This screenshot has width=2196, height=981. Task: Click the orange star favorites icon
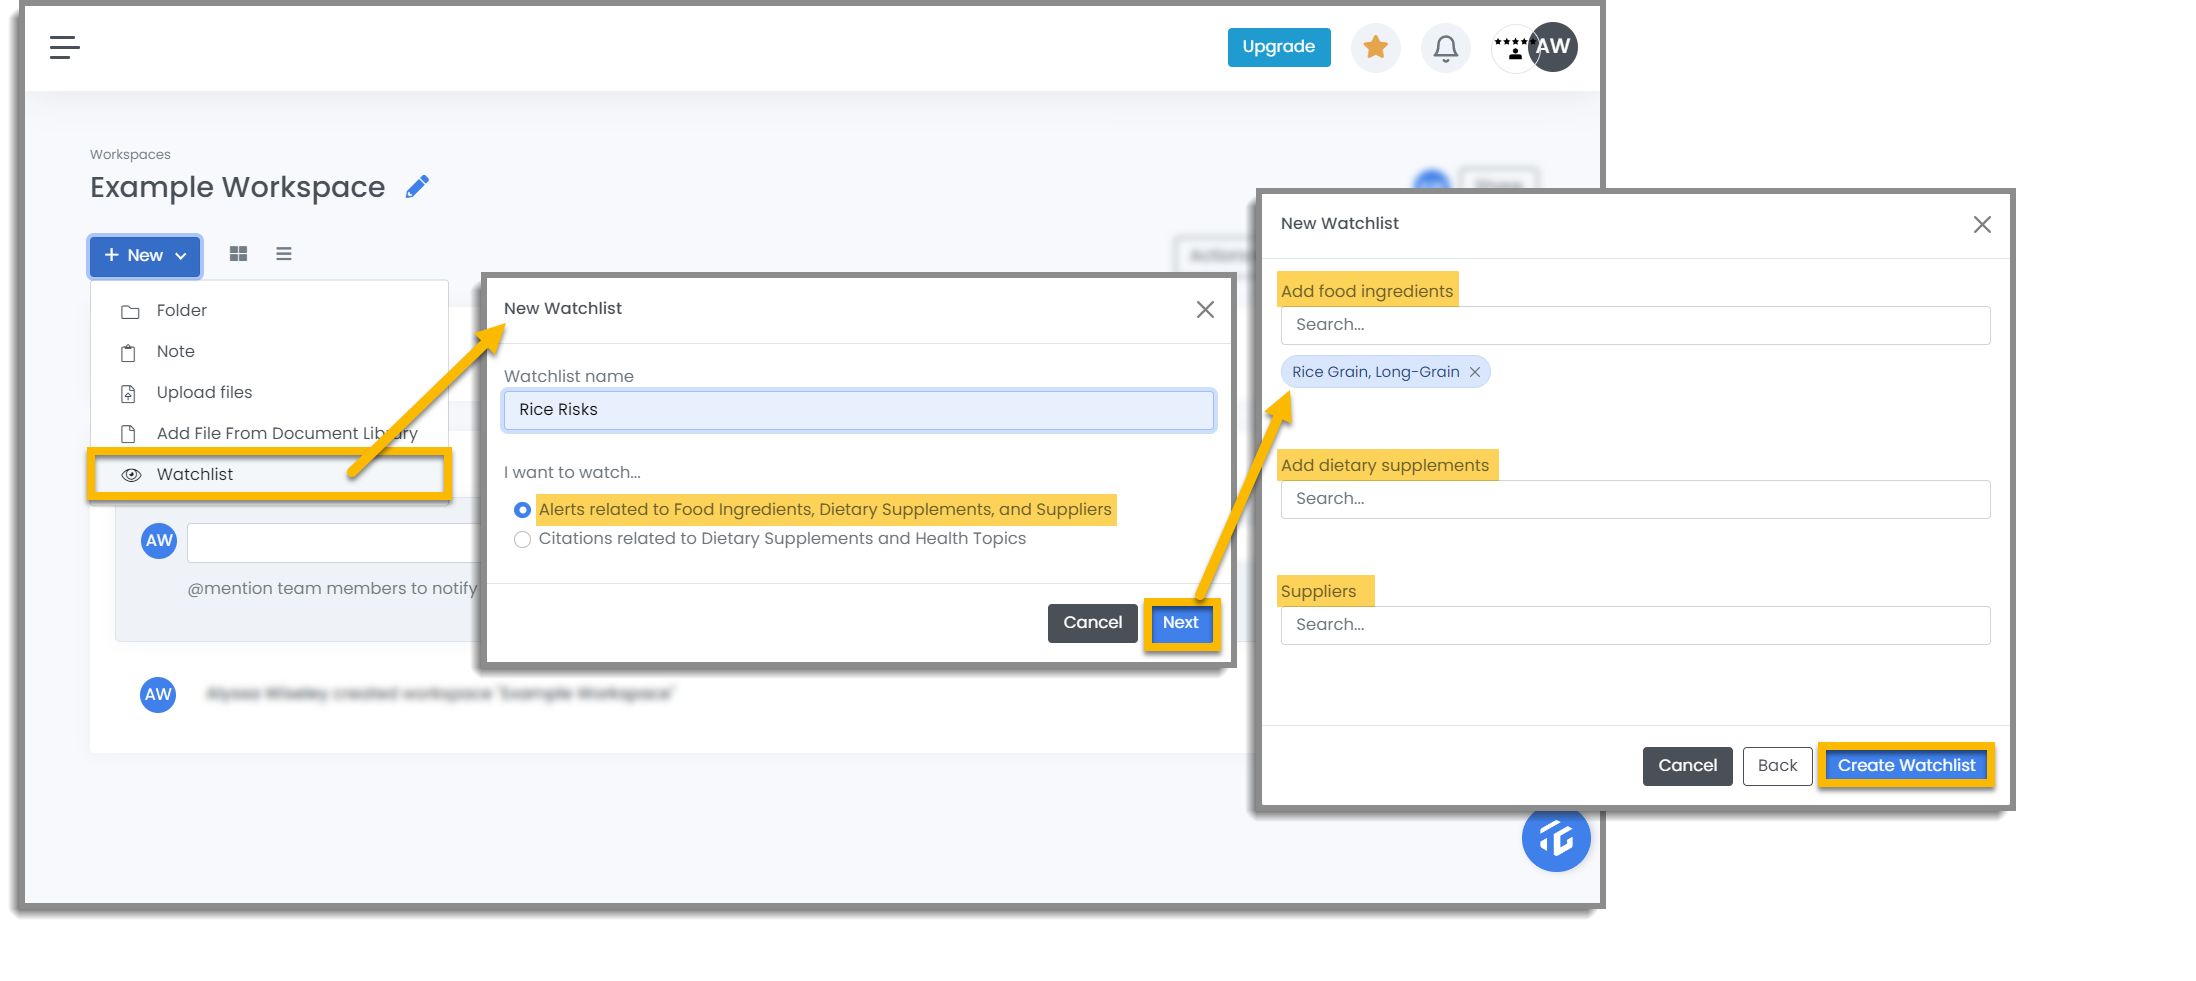(x=1375, y=47)
